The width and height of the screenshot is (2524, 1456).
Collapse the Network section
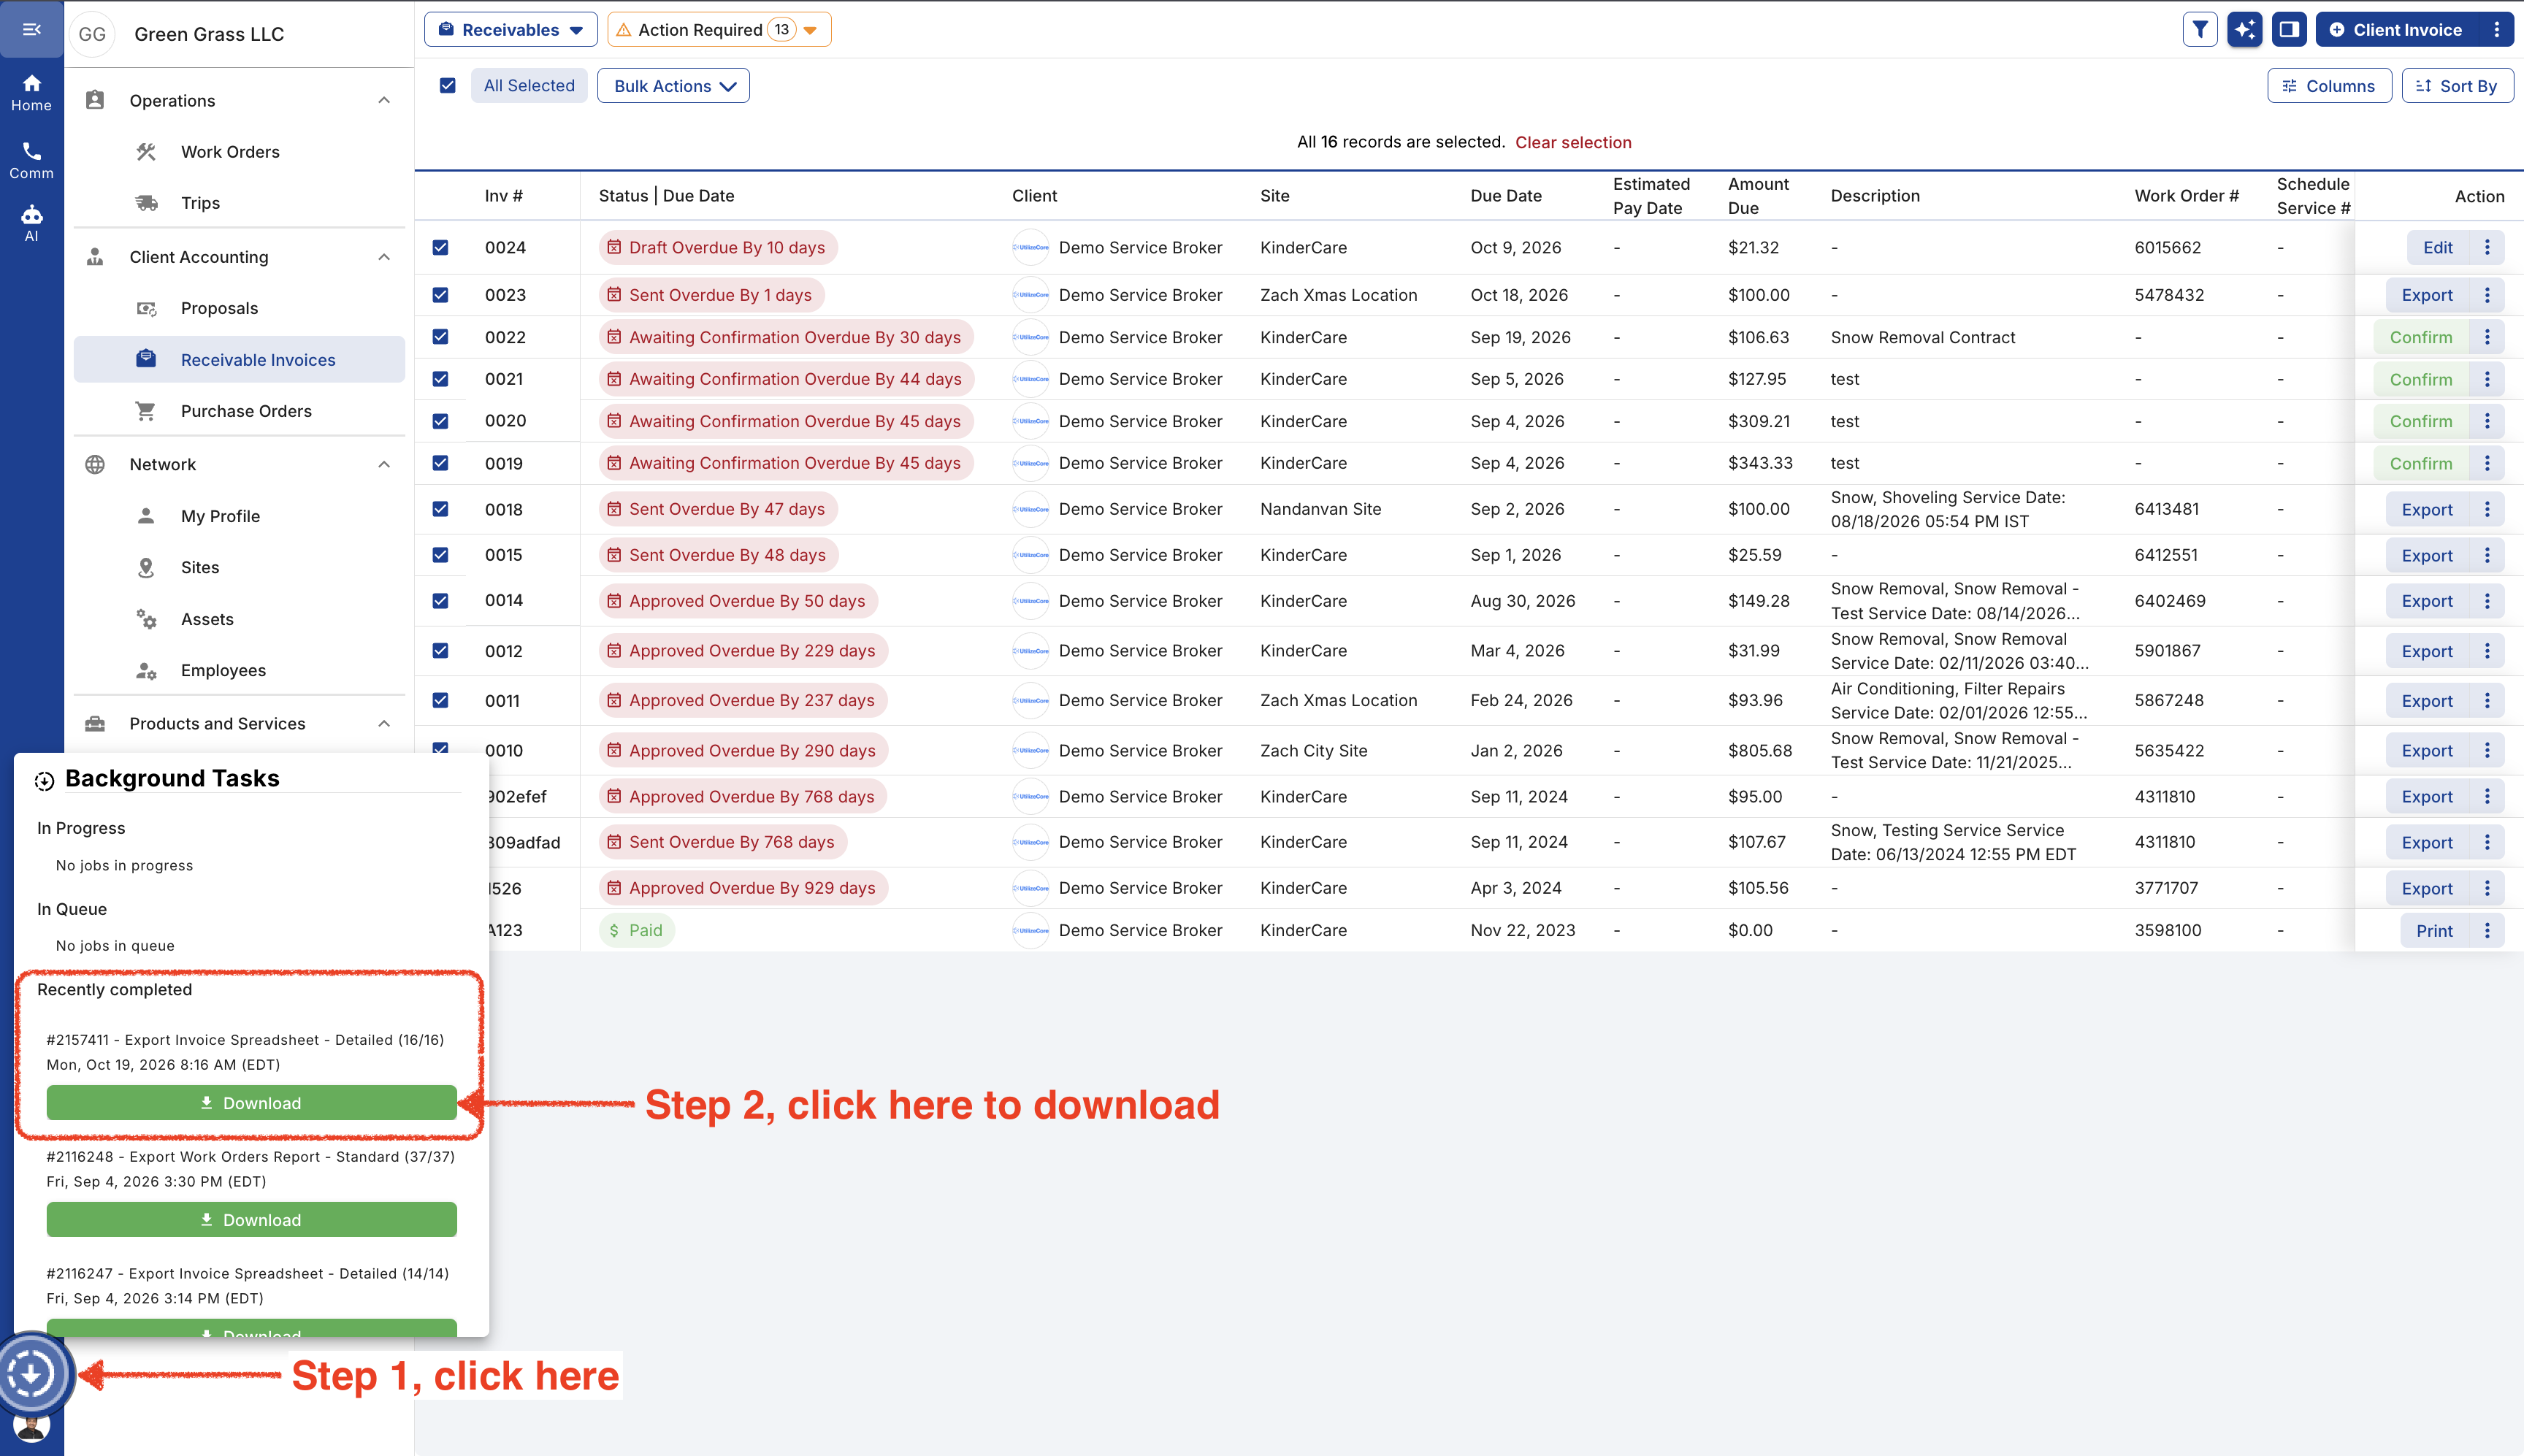point(384,464)
